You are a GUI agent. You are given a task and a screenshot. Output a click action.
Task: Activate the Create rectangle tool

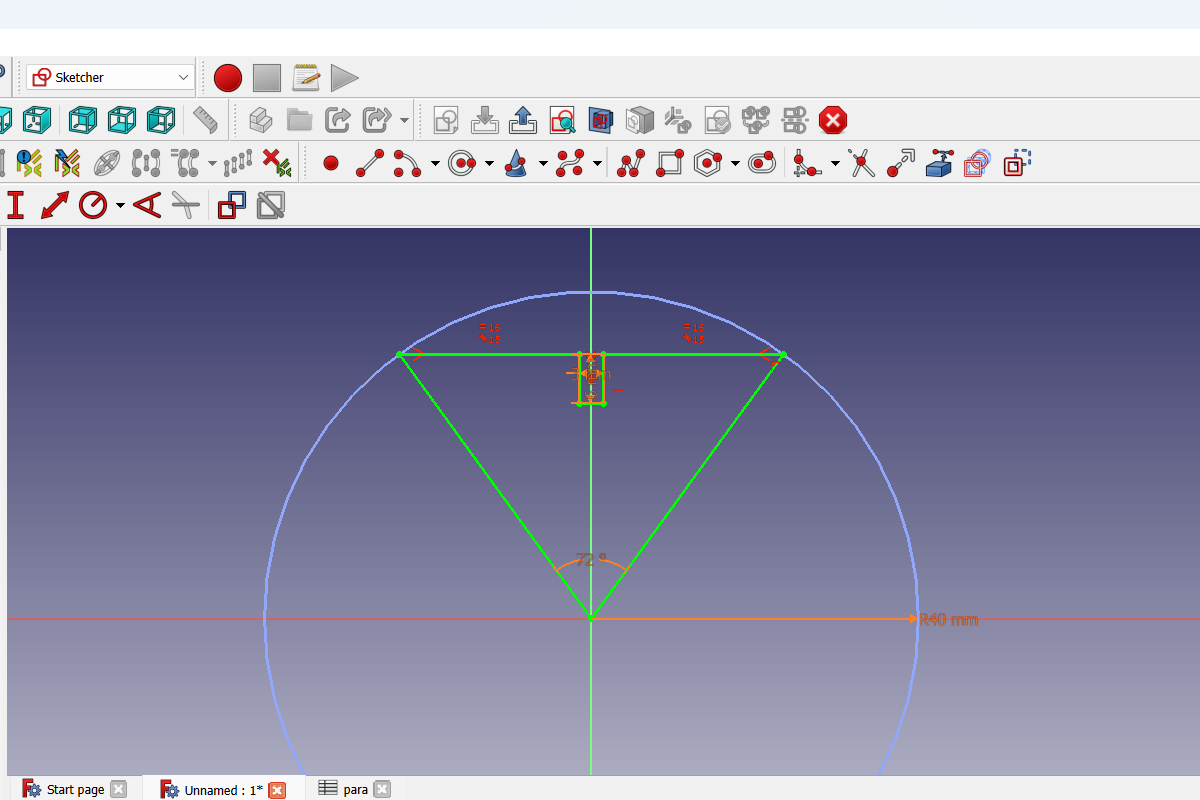click(669, 162)
